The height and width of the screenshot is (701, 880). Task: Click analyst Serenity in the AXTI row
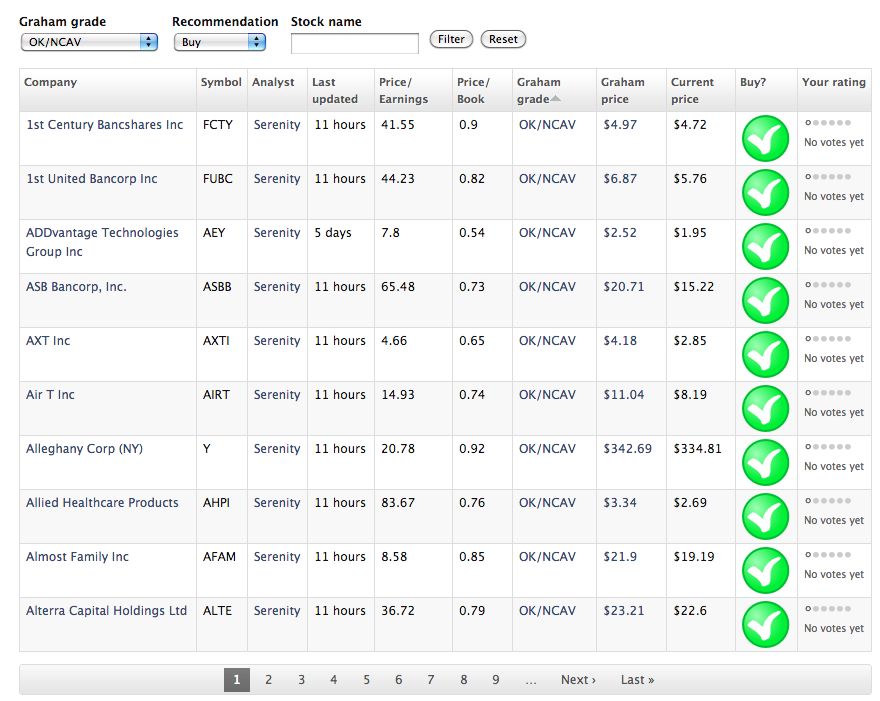[277, 341]
